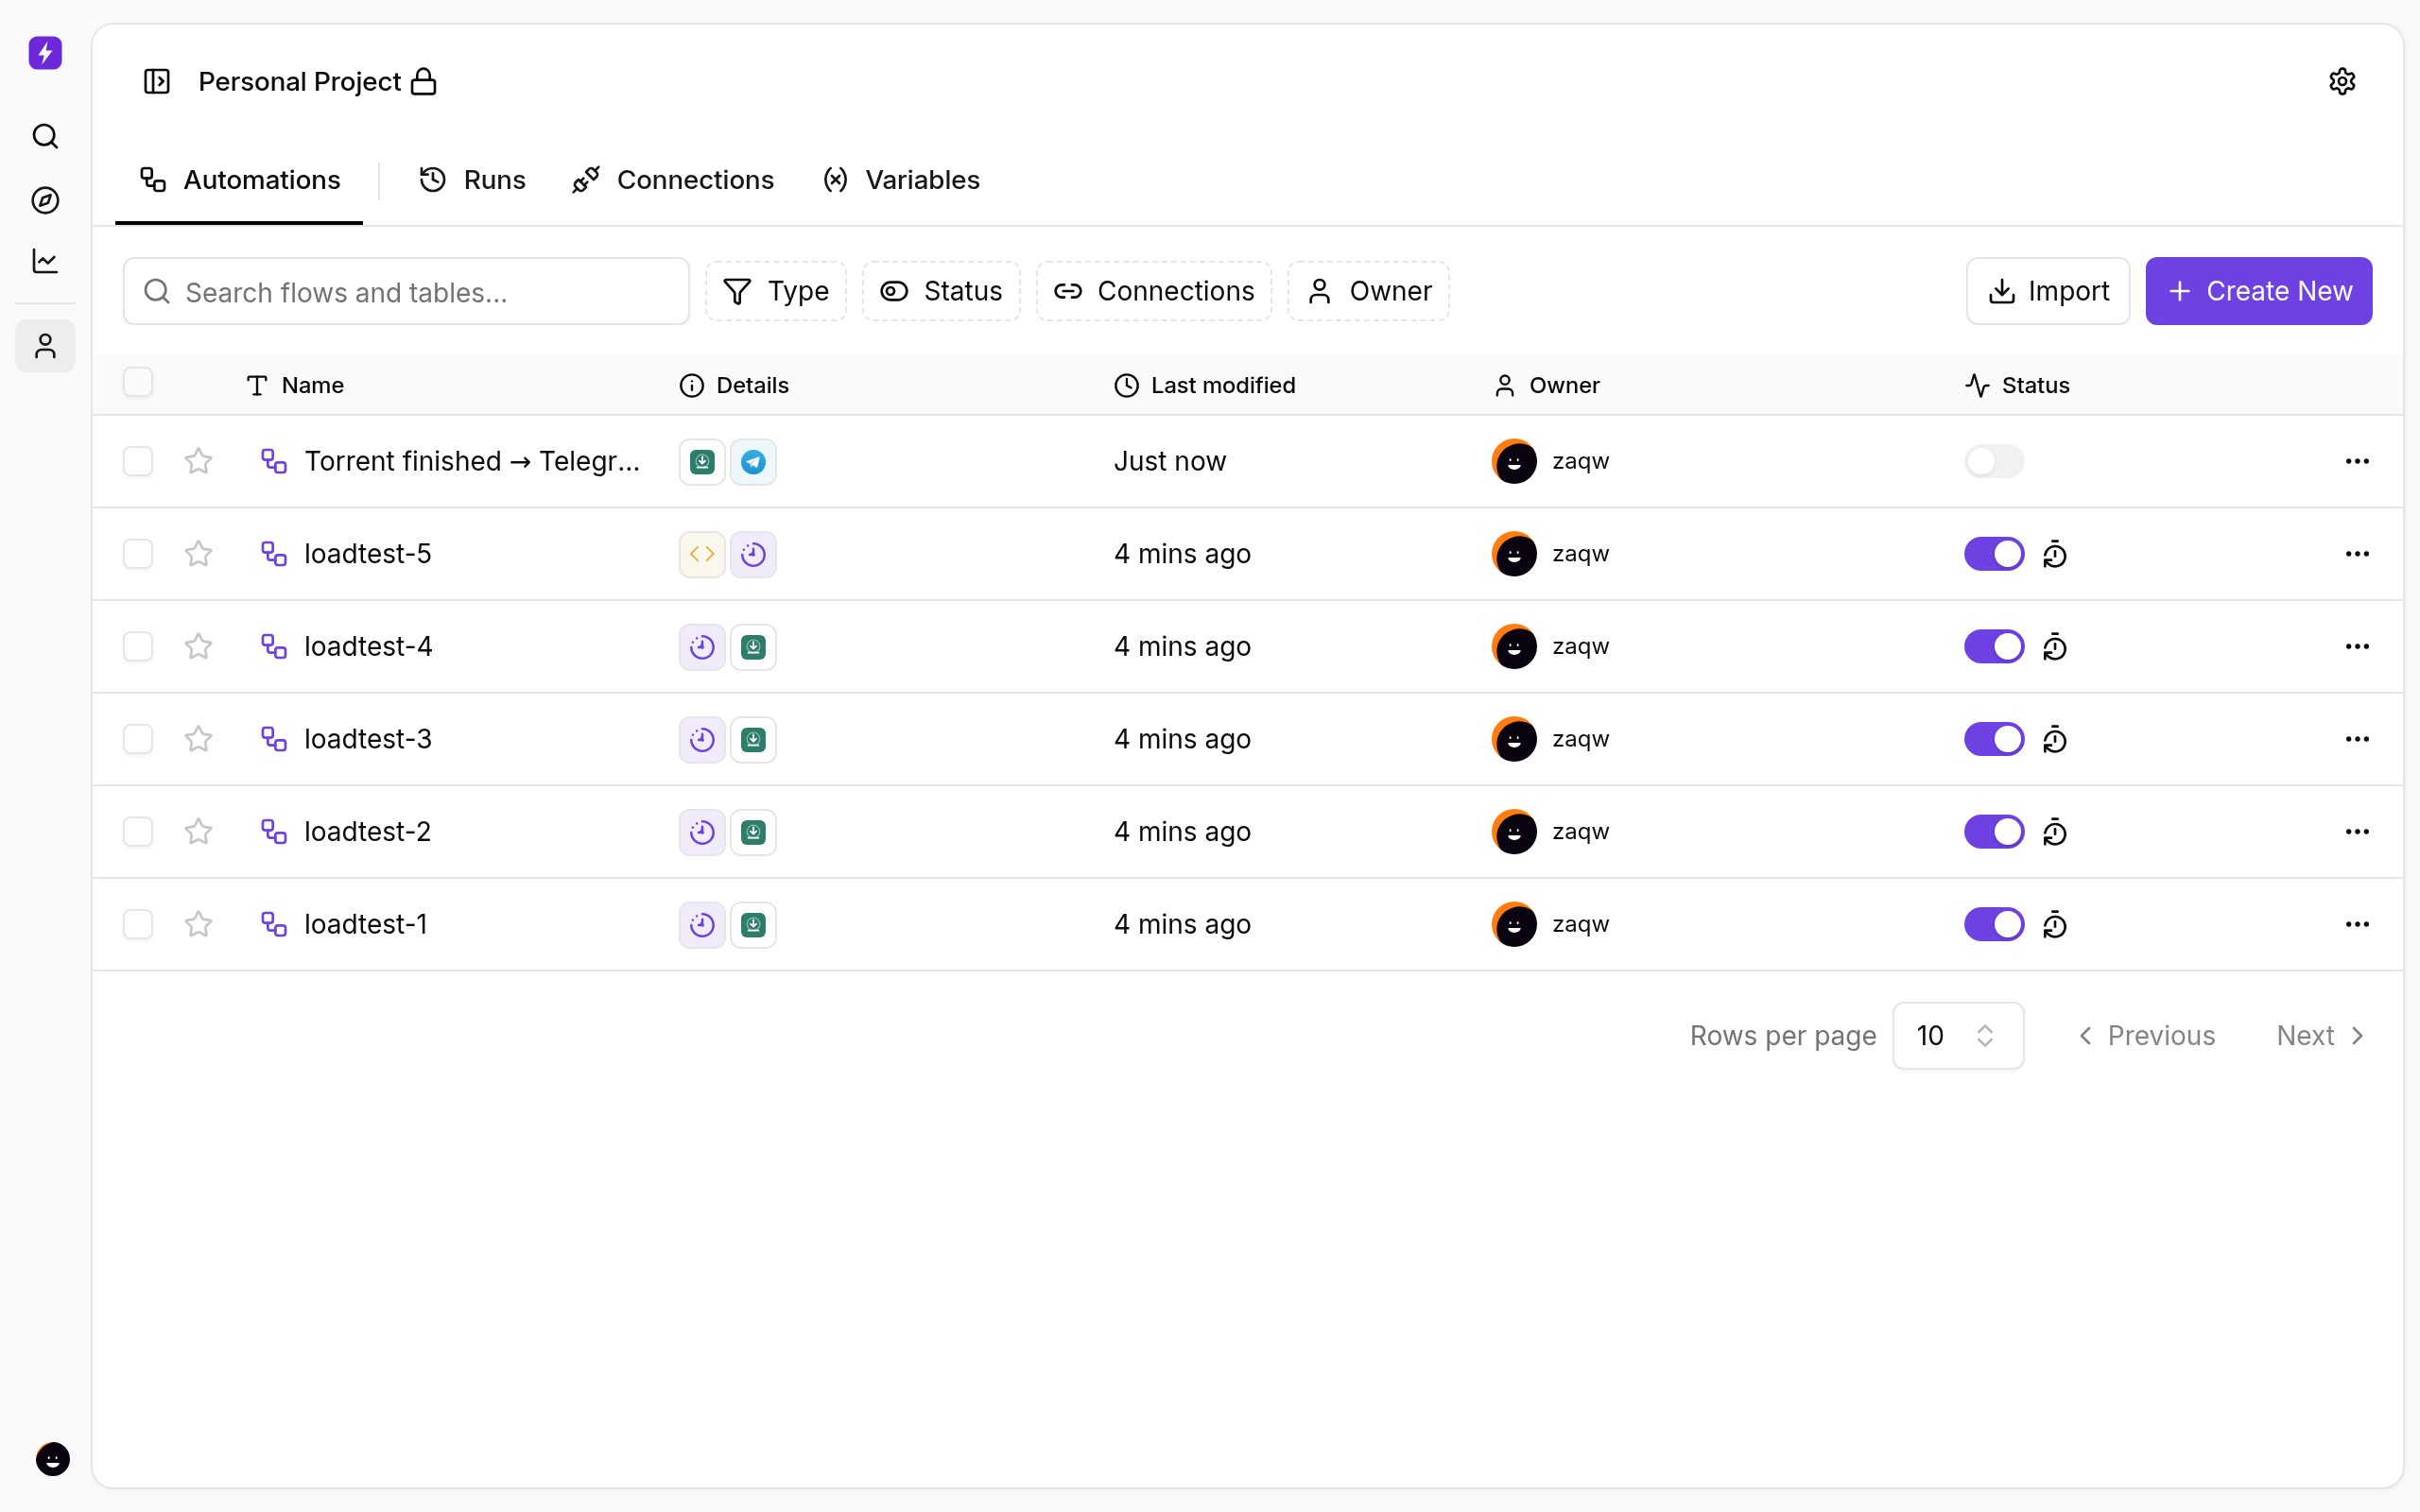Star the loadtest-1 flow

(199, 924)
